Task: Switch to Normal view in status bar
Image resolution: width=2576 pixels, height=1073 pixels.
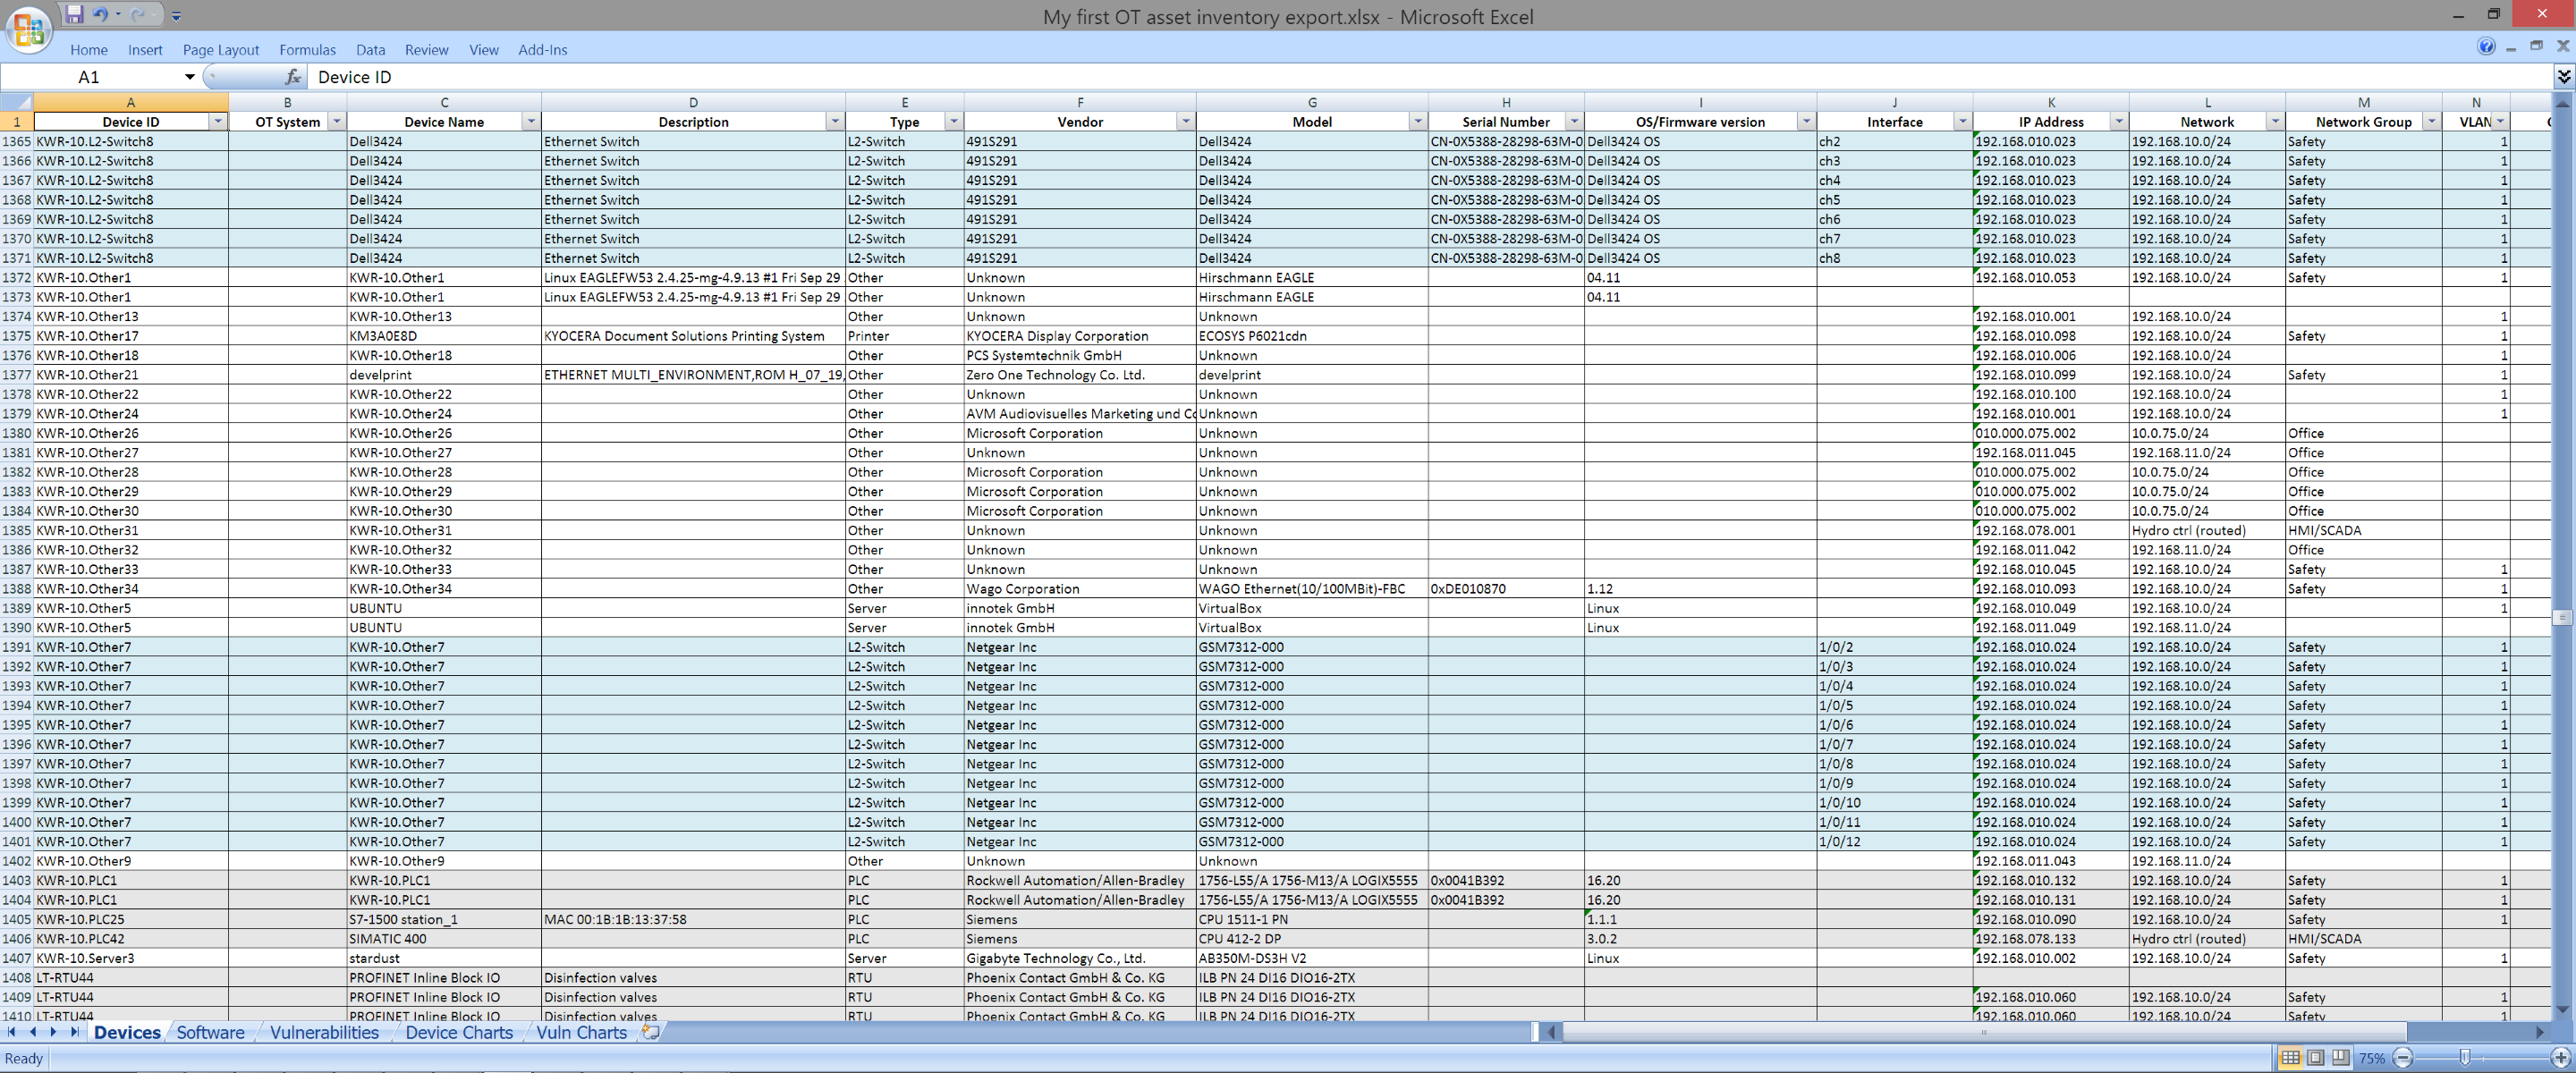Action: pyautogui.click(x=2290, y=1057)
